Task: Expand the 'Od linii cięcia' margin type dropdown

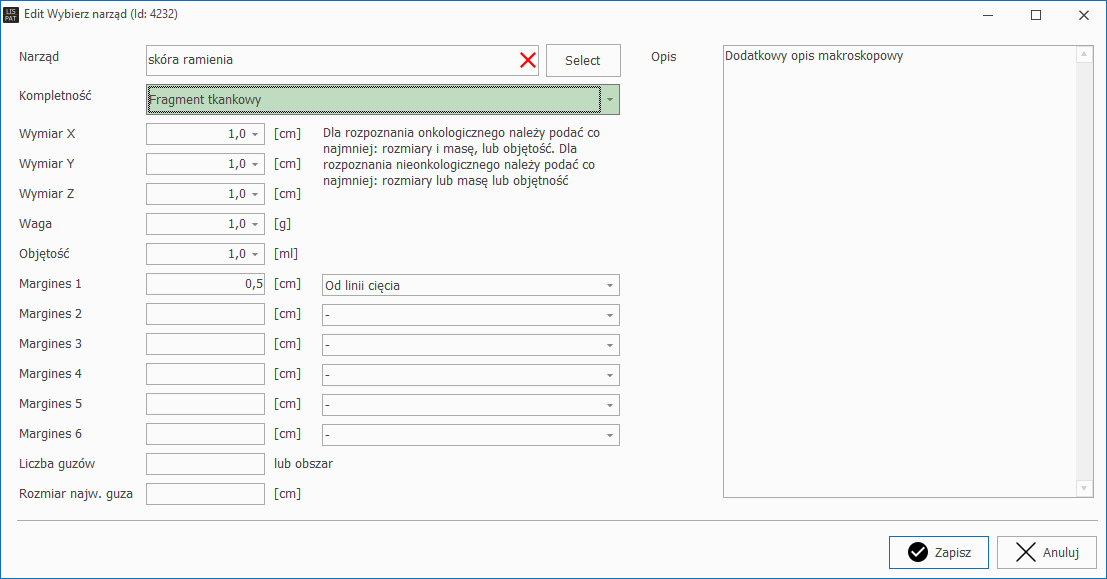Action: coord(609,285)
